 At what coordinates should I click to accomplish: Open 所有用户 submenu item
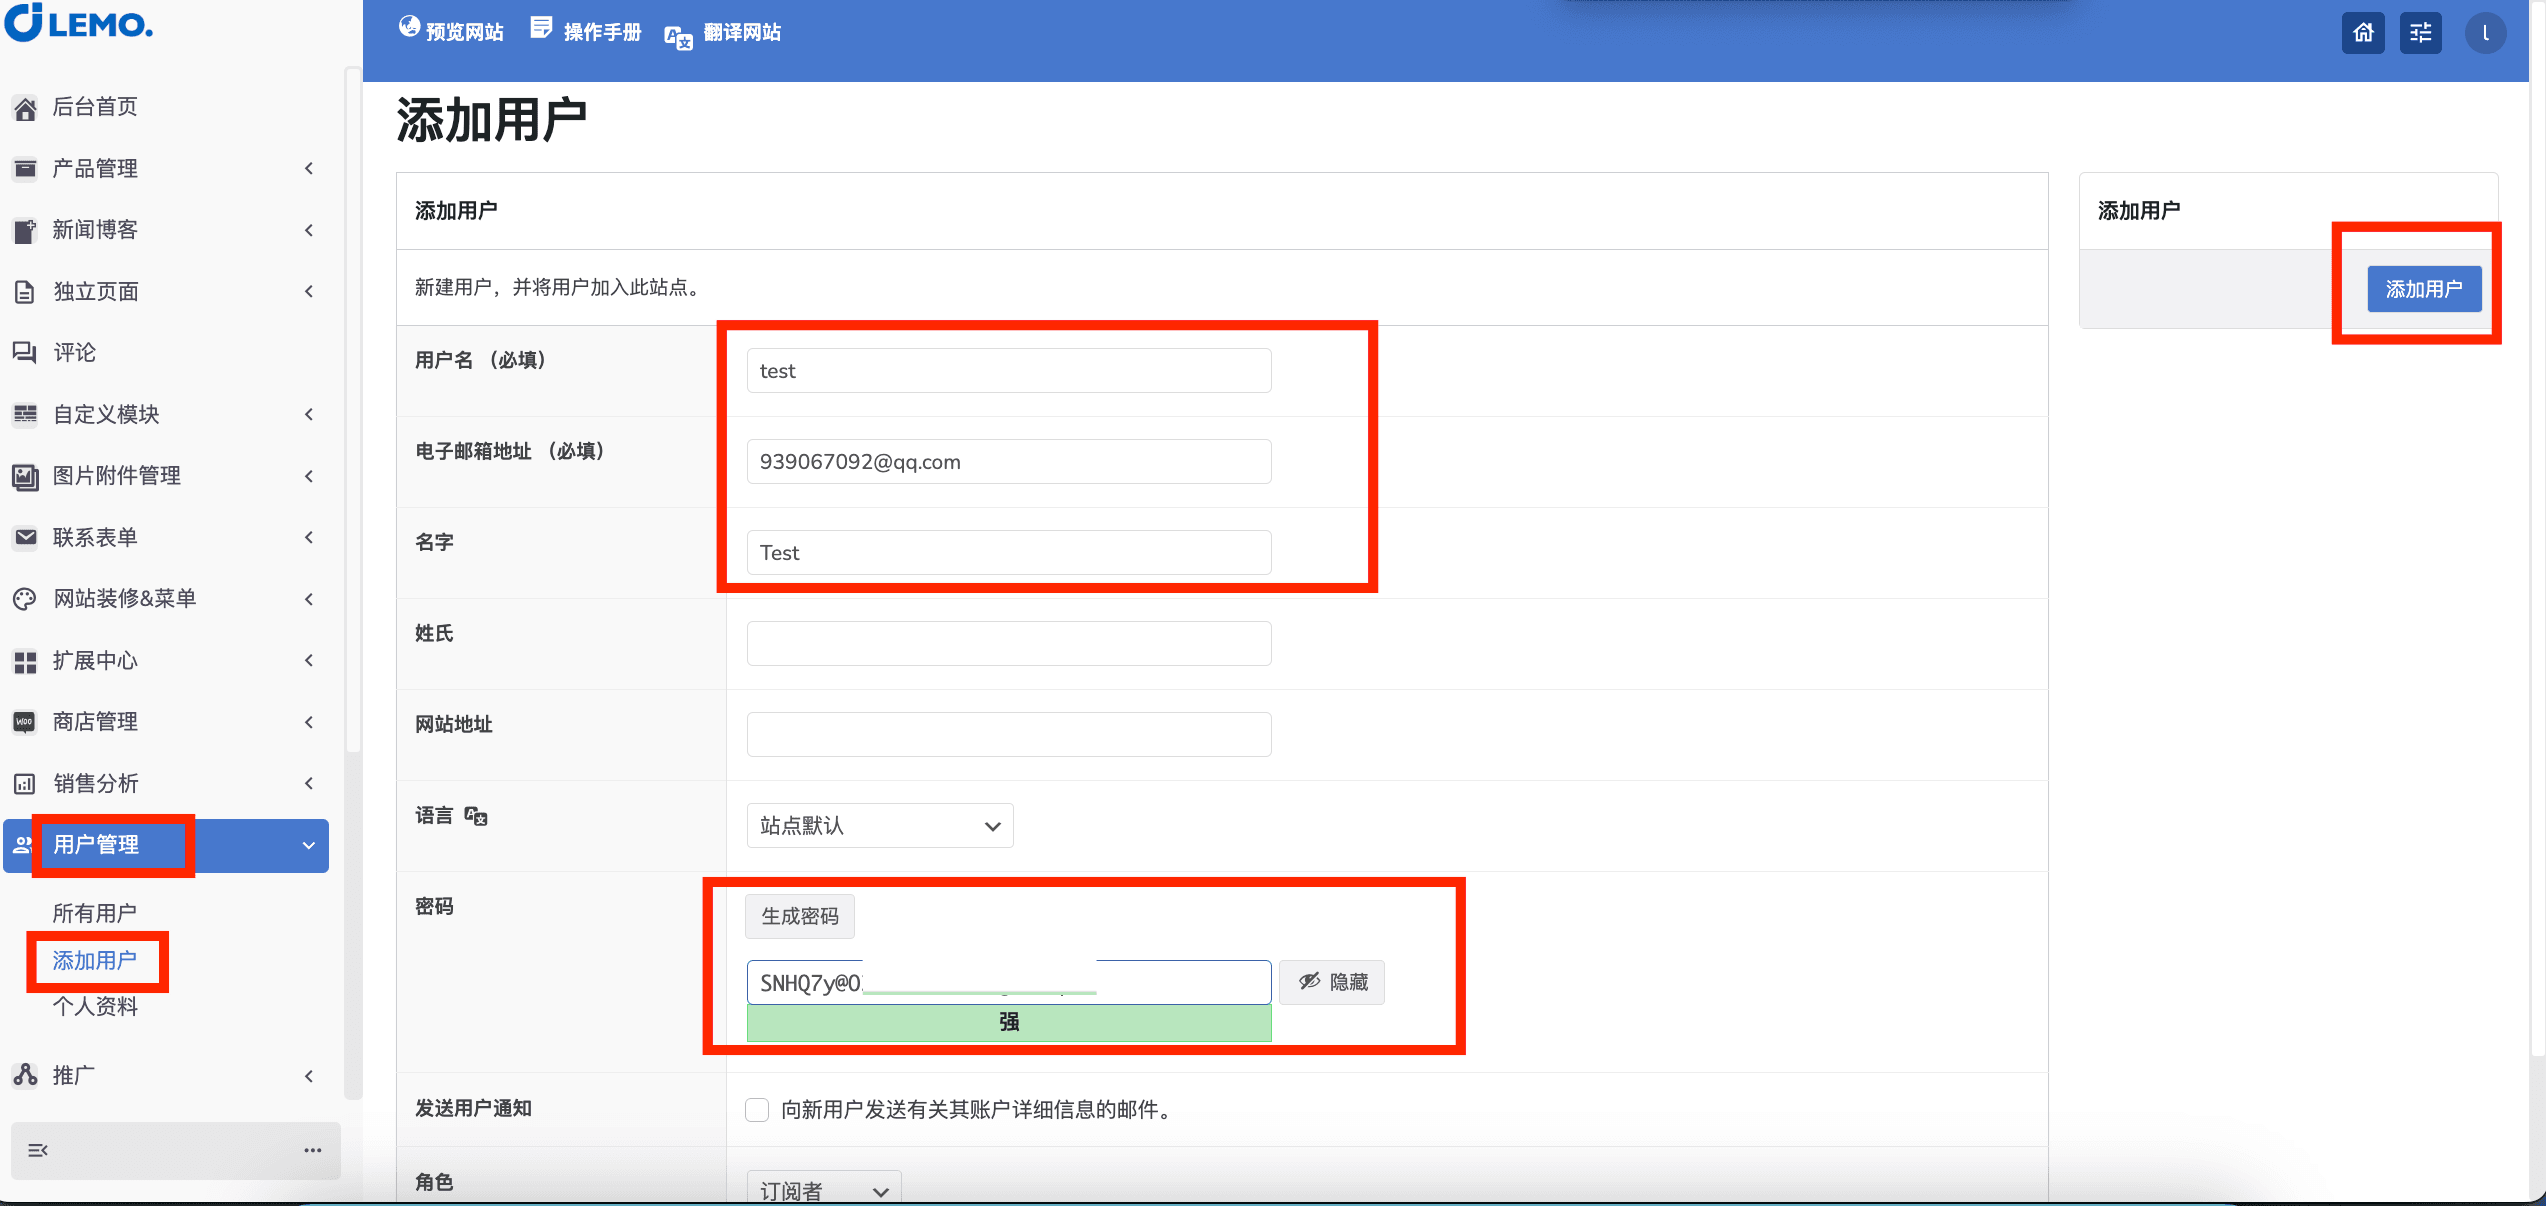pyautogui.click(x=94, y=913)
